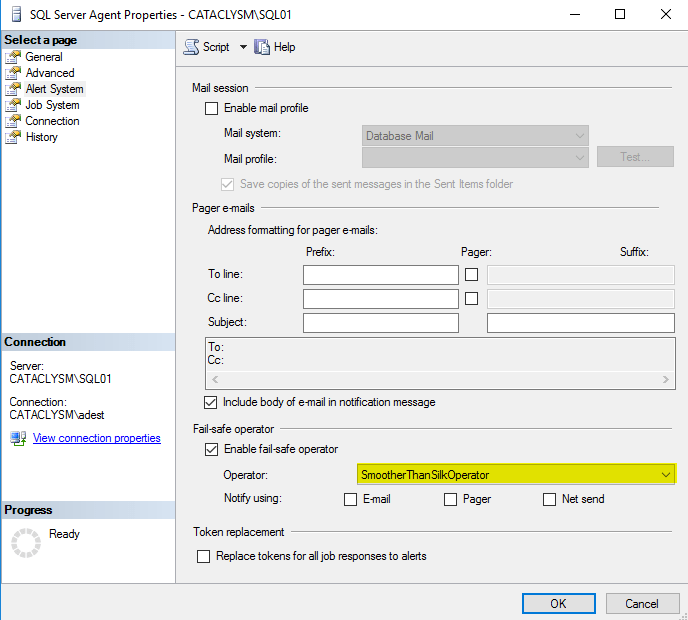Image resolution: width=688 pixels, height=620 pixels.
Task: Click the Connection page icon
Action: [x=13, y=121]
